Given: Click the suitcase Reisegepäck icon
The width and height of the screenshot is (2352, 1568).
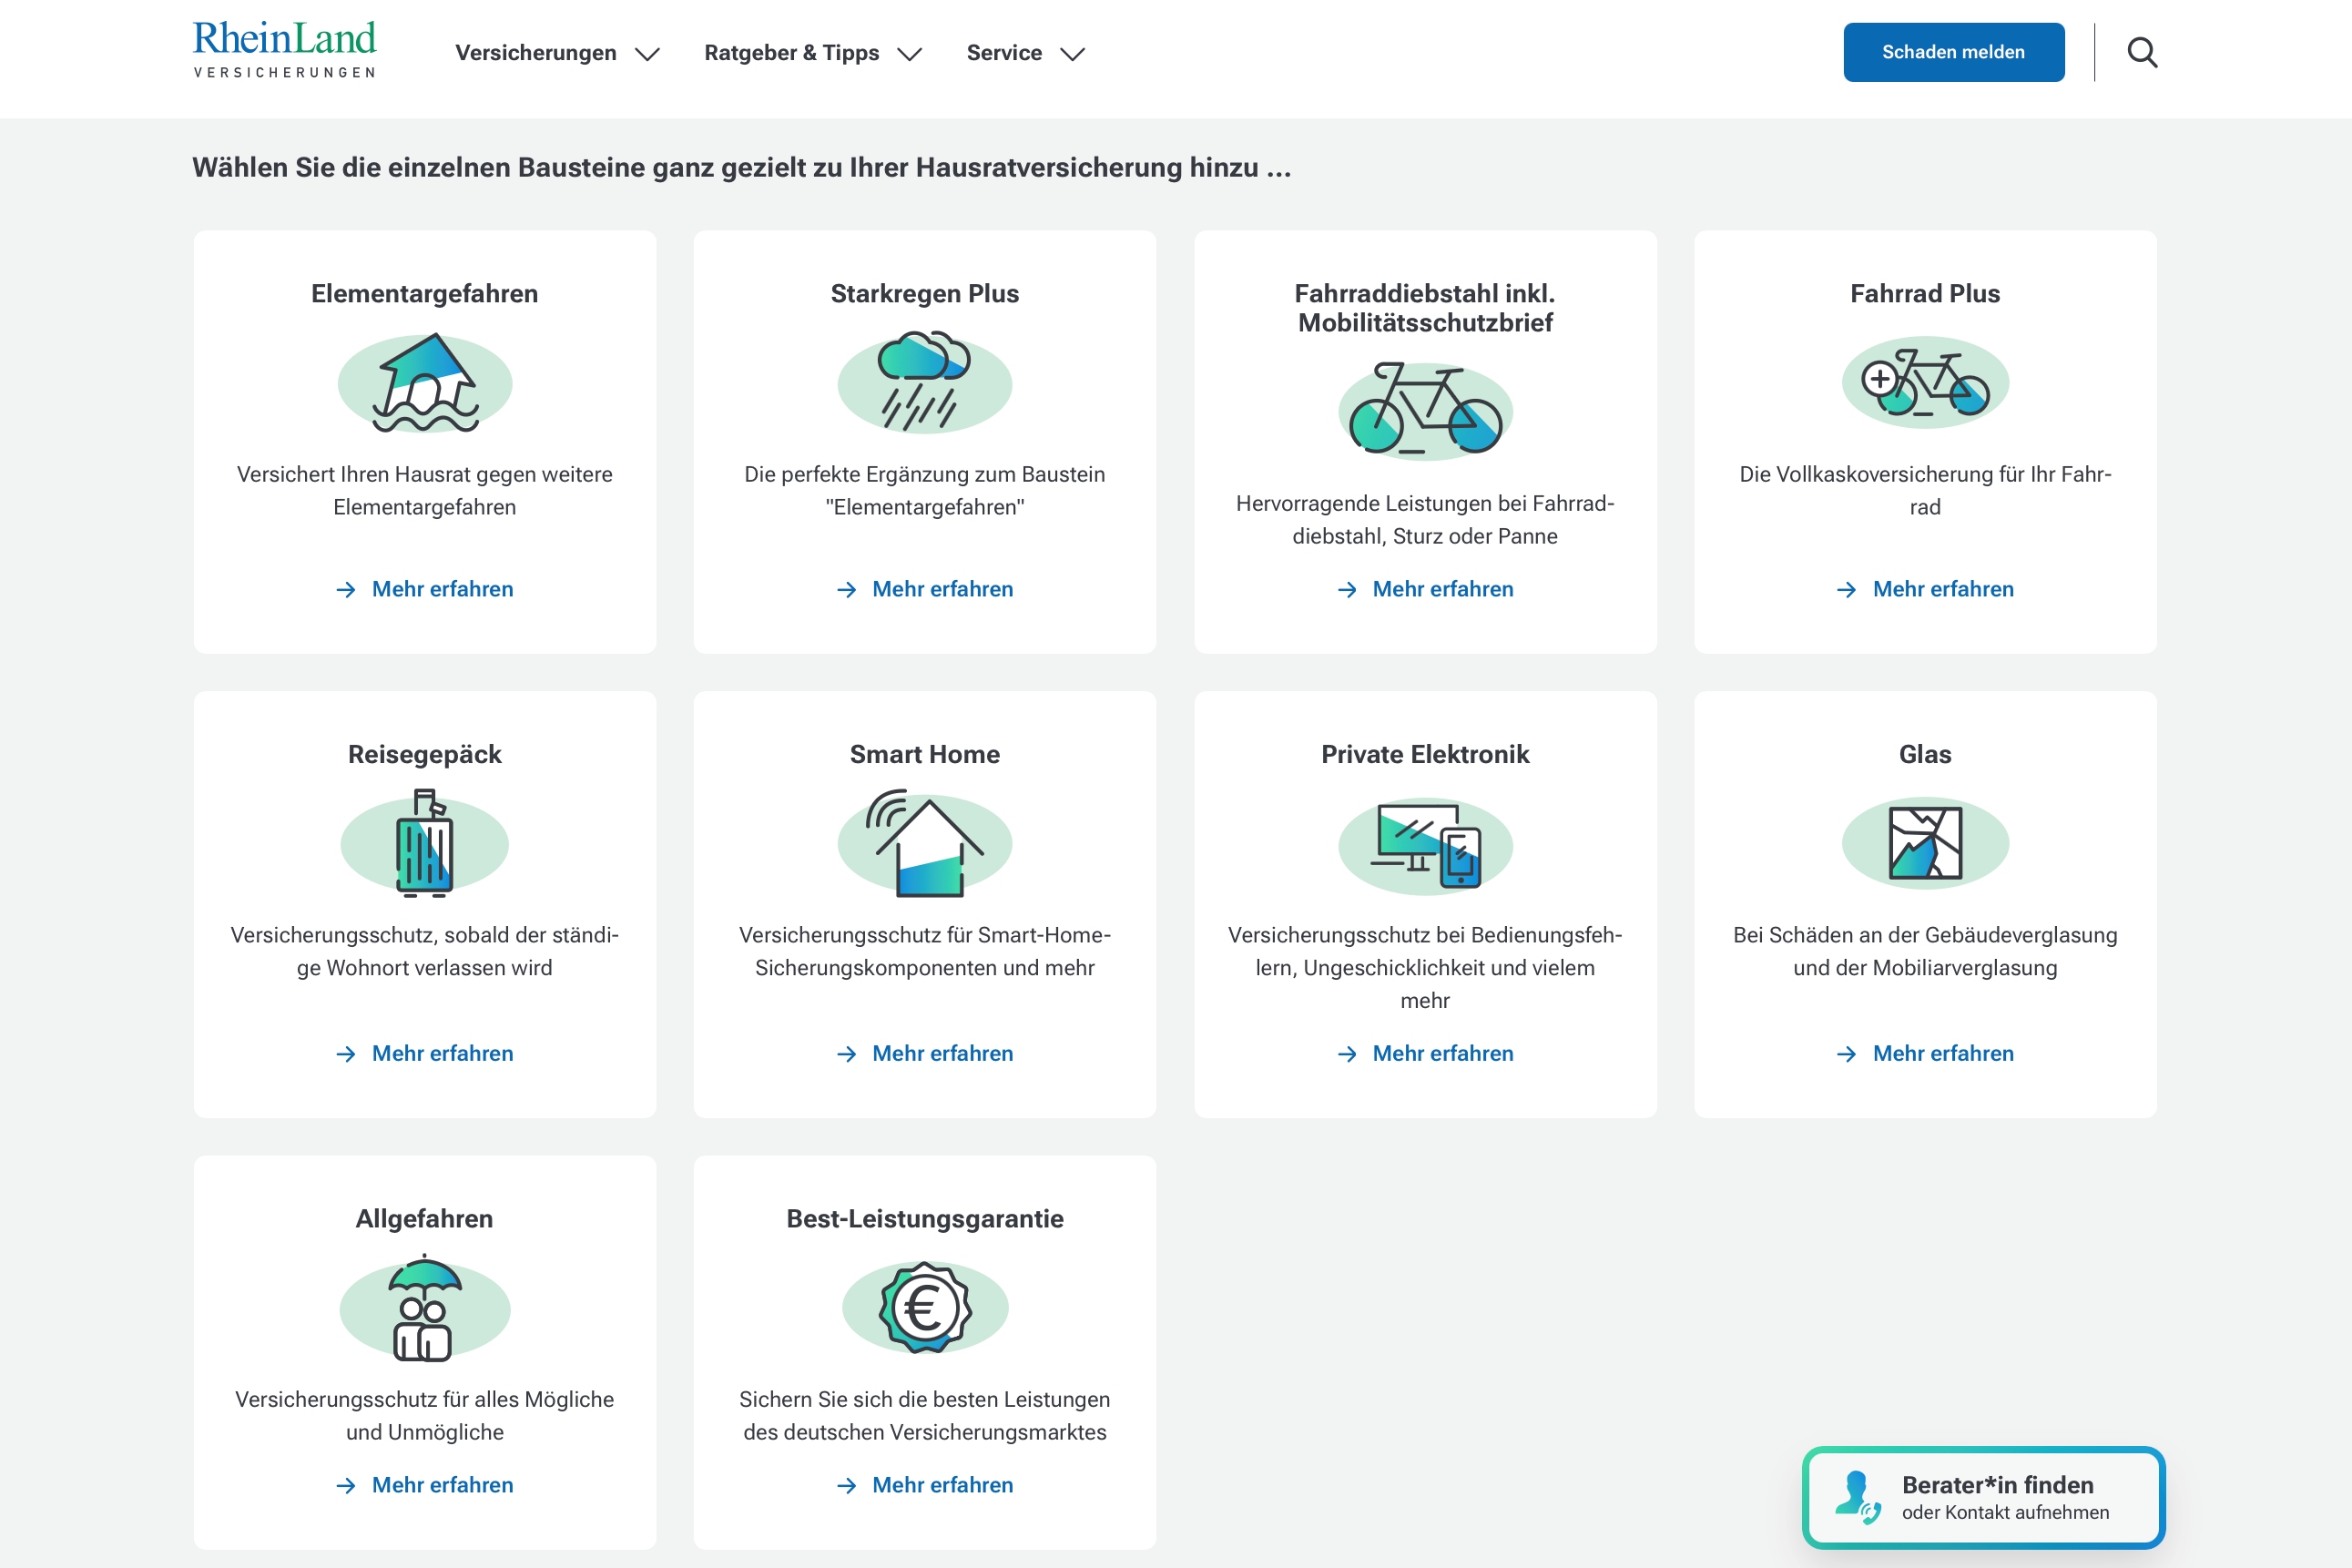Looking at the screenshot, I should 425,844.
